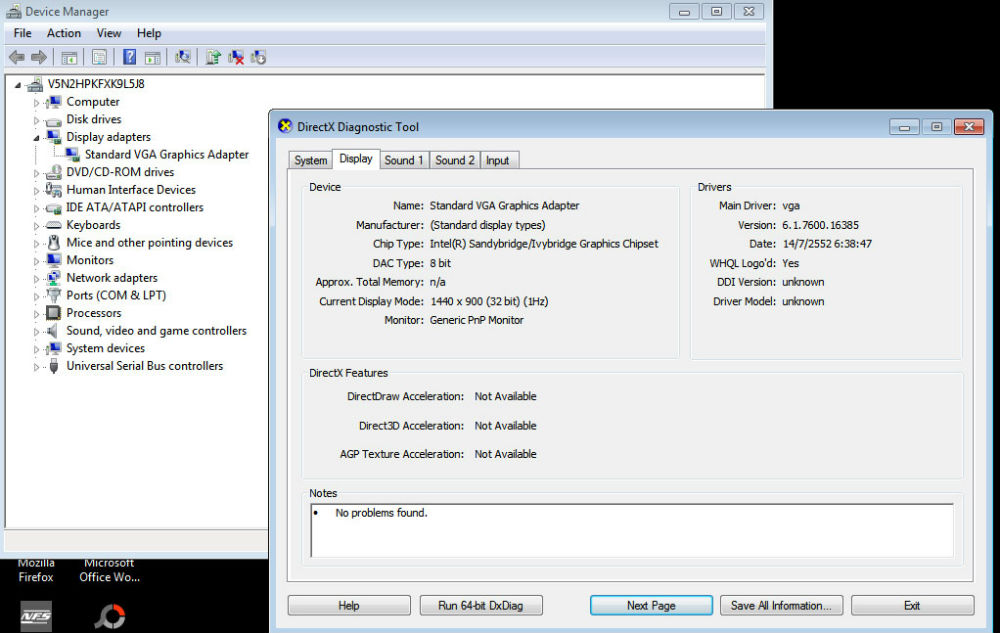This screenshot has width=1000, height=633.
Task: Click the Show/Hide Console Tree toolbar icon
Action: pos(69,58)
